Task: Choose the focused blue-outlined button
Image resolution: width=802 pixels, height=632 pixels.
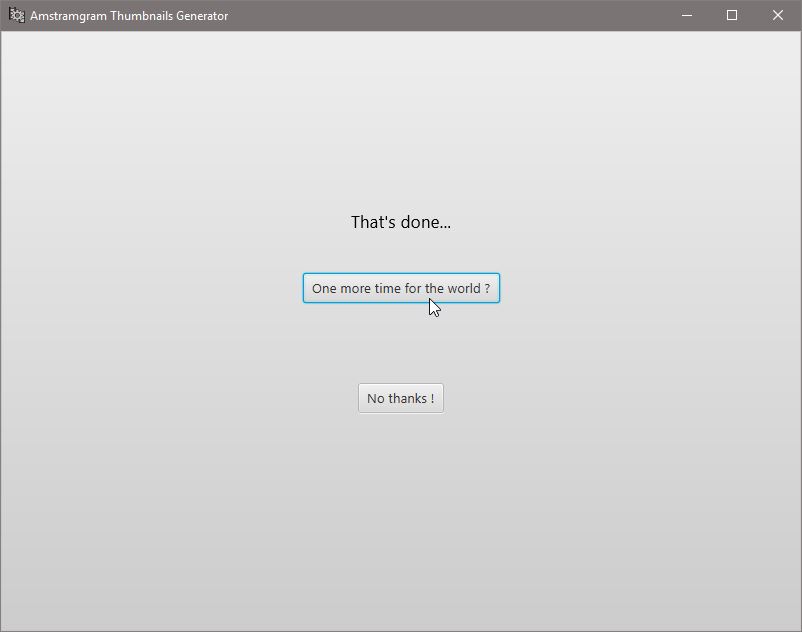Action: point(401,288)
